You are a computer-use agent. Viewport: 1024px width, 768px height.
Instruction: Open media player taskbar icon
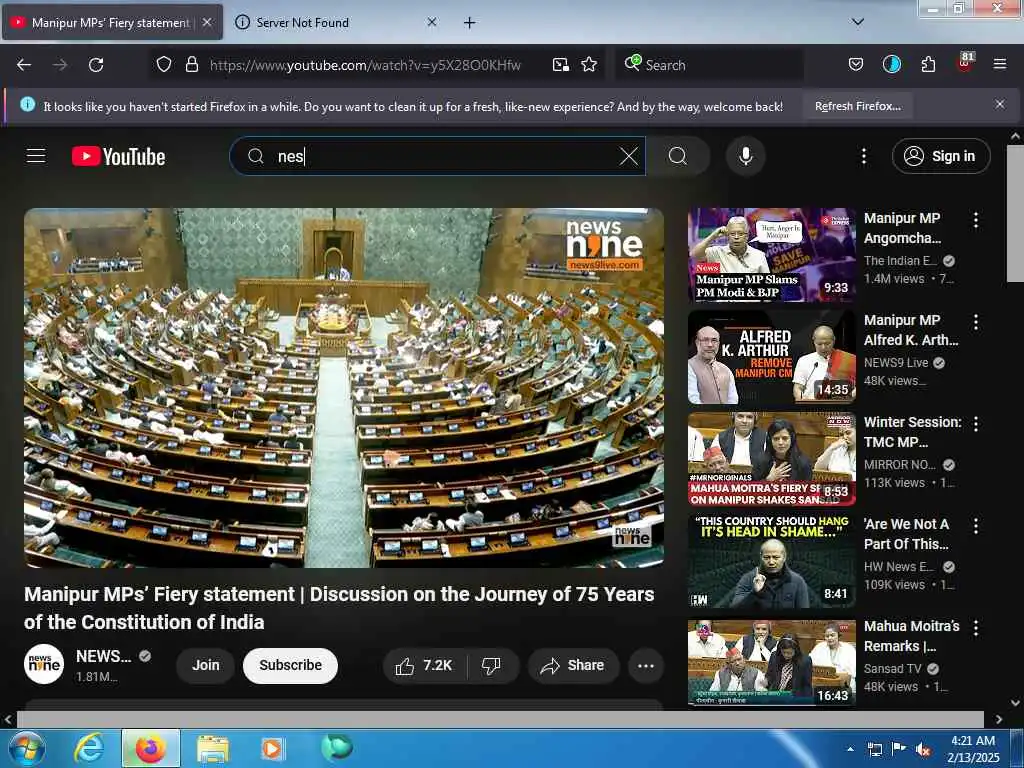point(272,748)
